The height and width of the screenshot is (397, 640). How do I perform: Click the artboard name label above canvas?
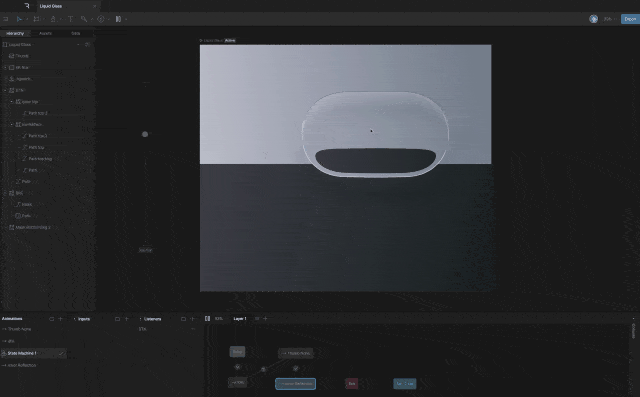point(213,40)
